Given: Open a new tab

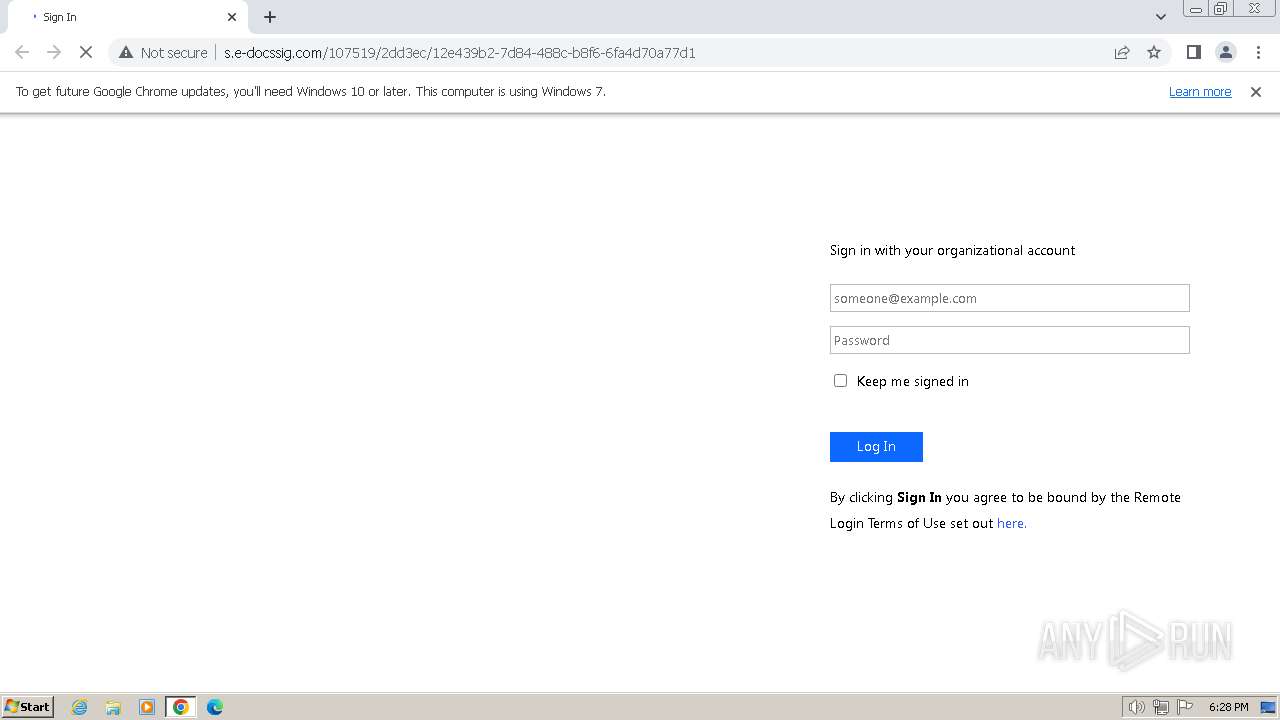Looking at the screenshot, I should [x=270, y=17].
